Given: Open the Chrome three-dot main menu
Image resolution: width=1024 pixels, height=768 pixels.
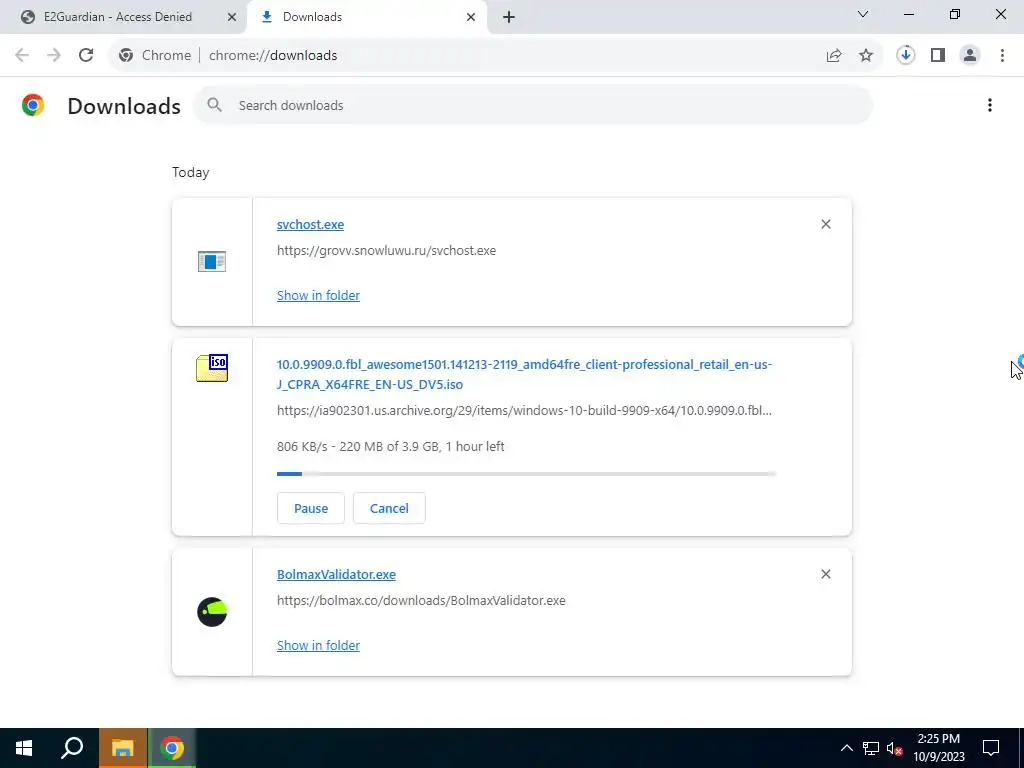Looking at the screenshot, I should [x=1002, y=56].
